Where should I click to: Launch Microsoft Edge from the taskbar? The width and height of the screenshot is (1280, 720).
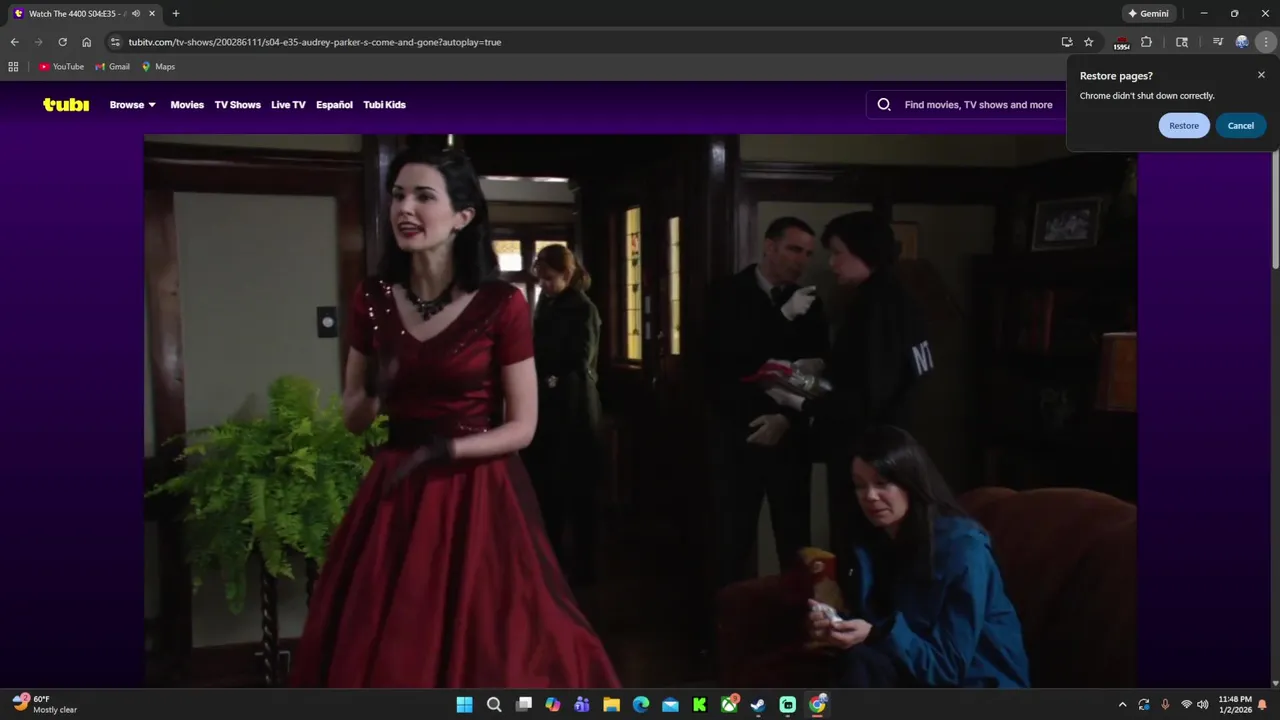641,705
